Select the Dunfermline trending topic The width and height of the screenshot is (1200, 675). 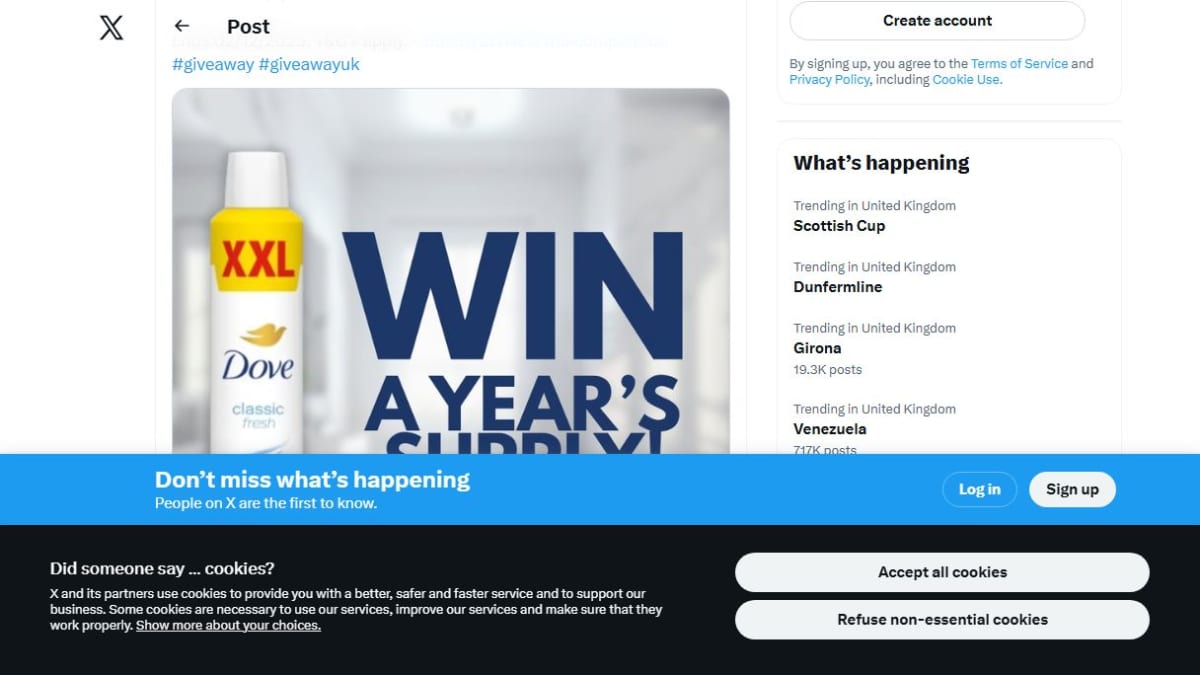pyautogui.click(x=949, y=277)
